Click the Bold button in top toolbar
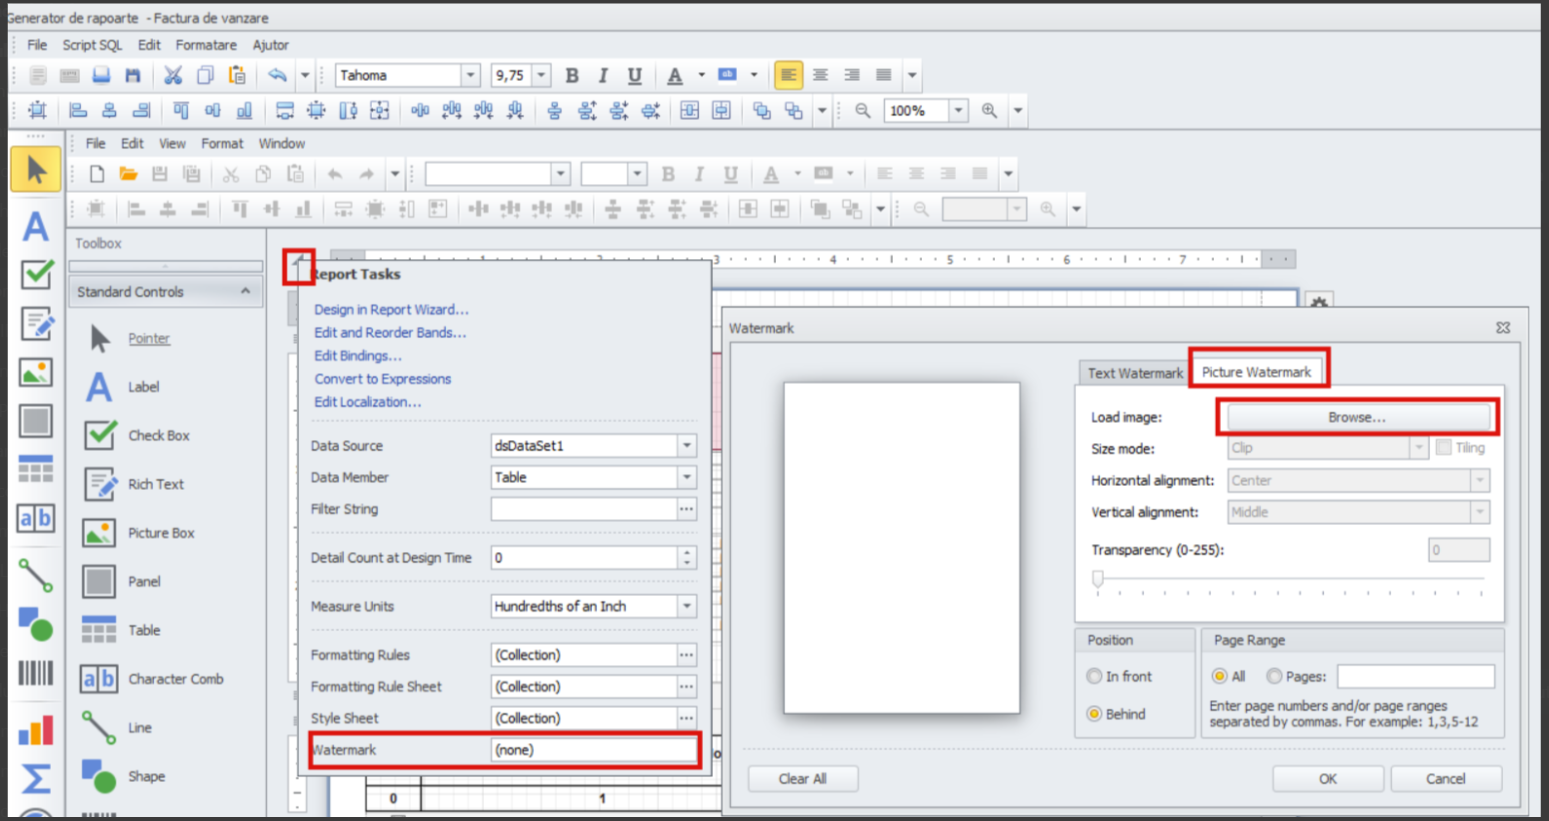1549x821 pixels. (x=572, y=76)
